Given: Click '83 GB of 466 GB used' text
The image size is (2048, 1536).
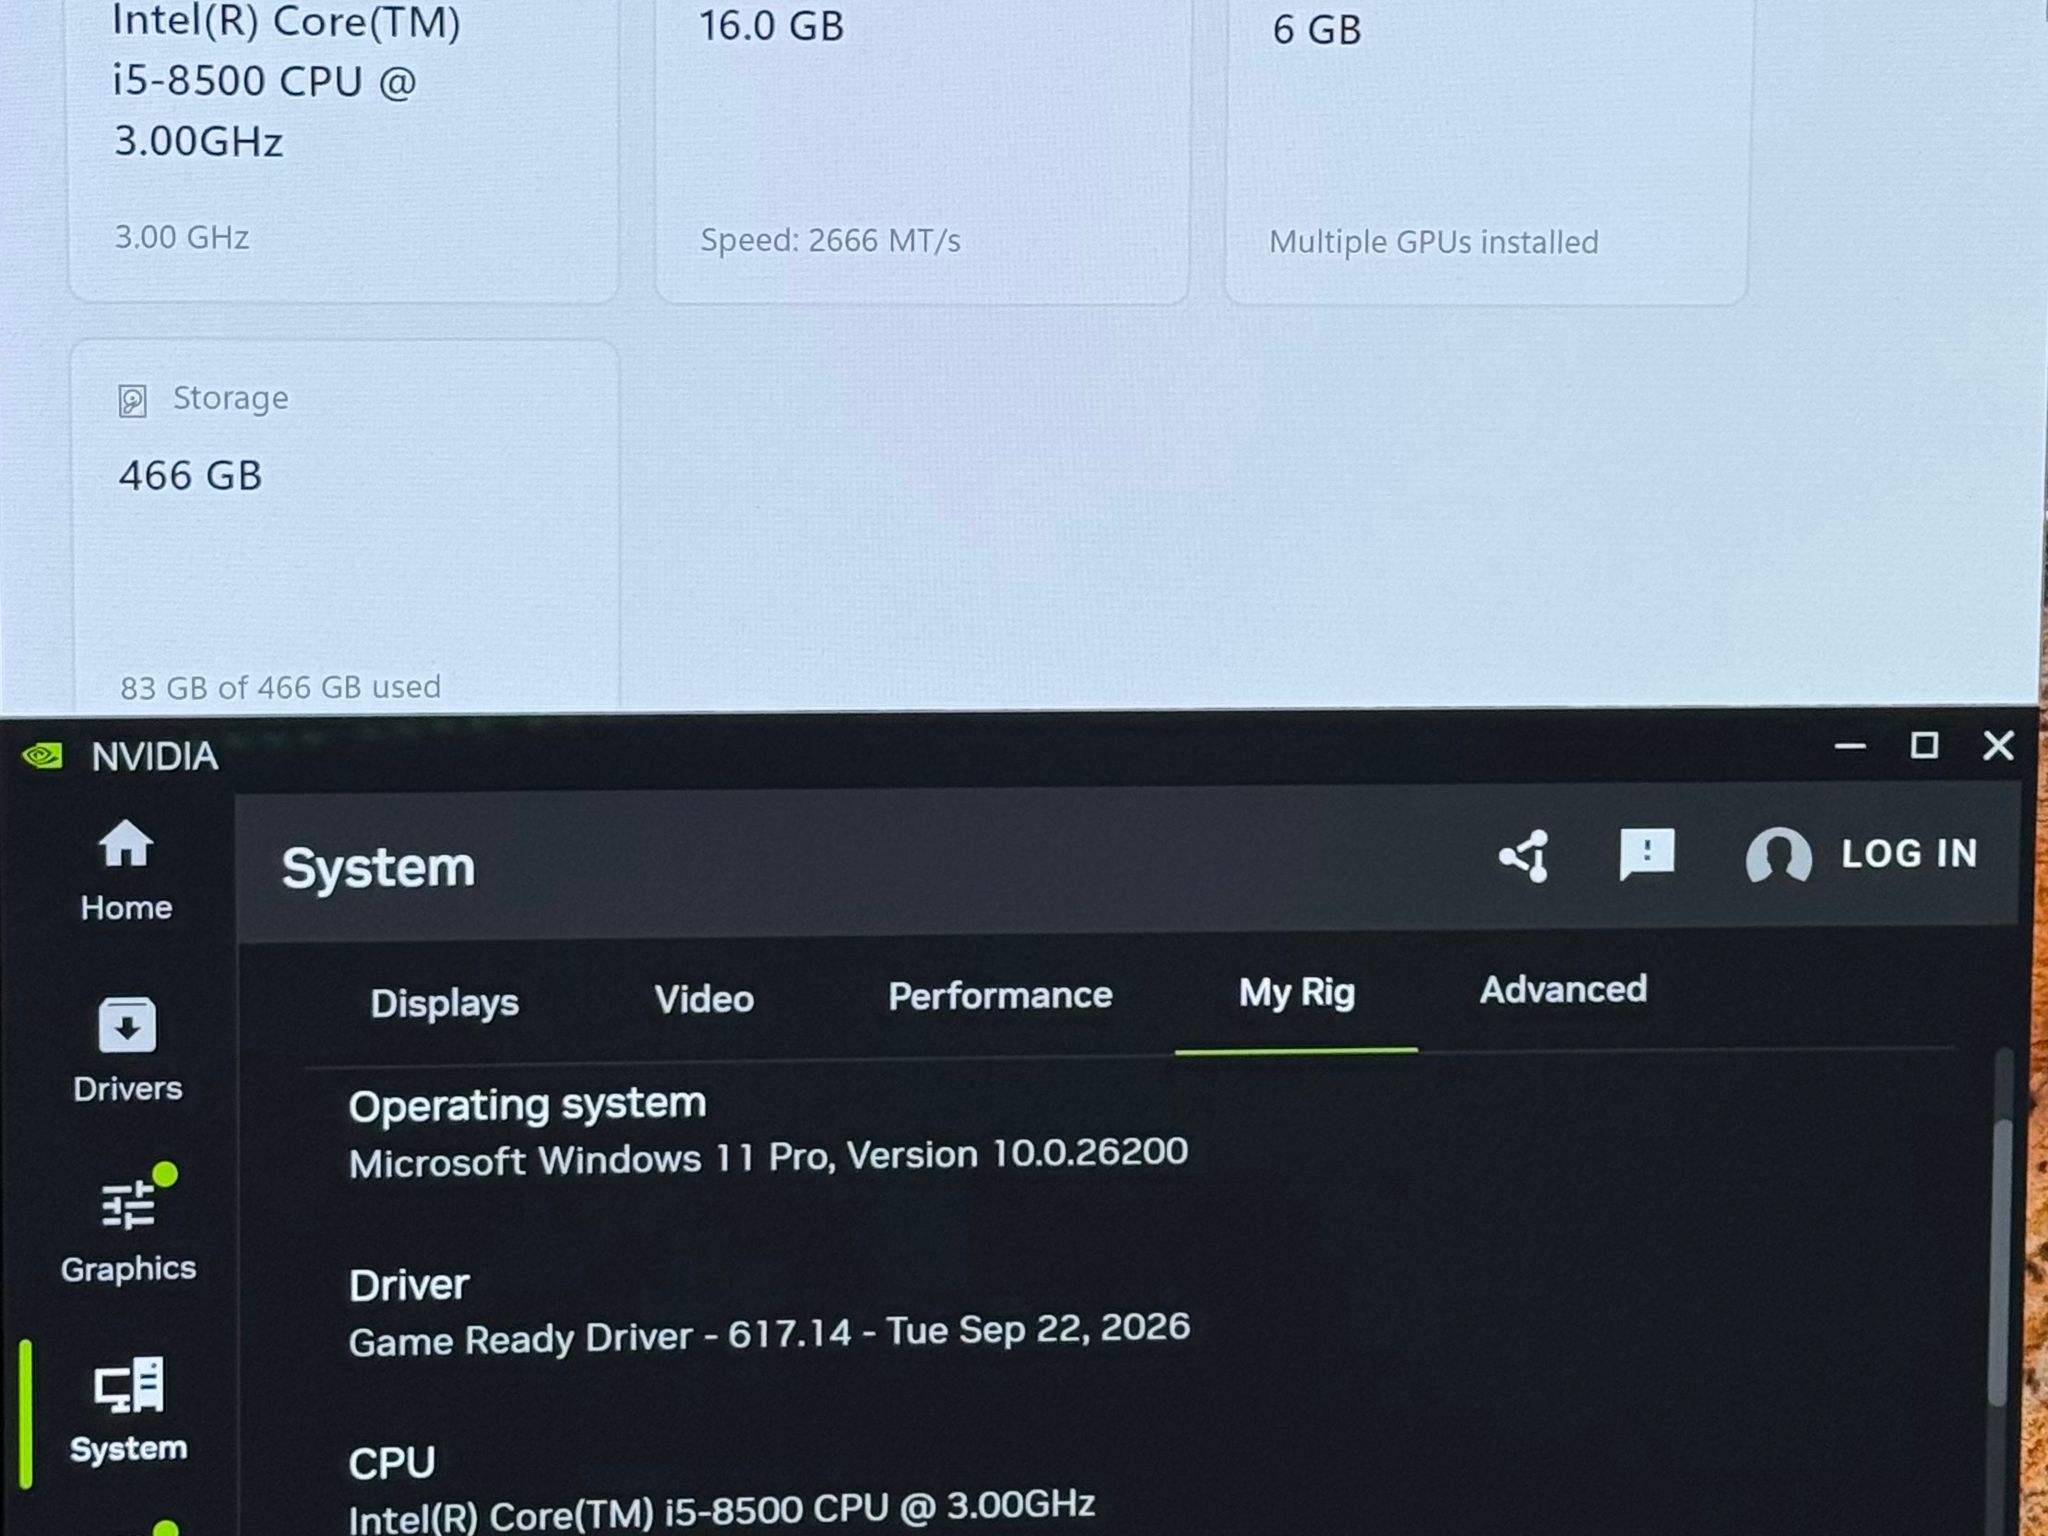Looking at the screenshot, I should (x=280, y=687).
